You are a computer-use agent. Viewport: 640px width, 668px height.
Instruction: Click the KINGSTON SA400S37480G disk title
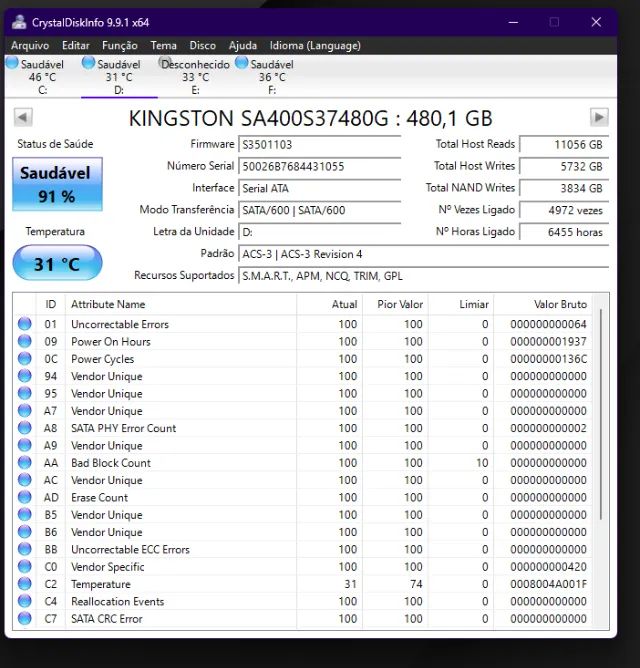(311, 118)
